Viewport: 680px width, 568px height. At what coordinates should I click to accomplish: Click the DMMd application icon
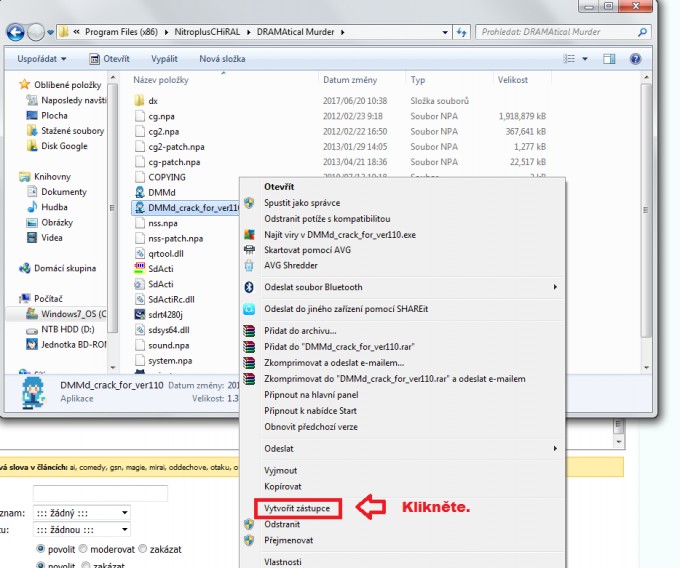pos(139,192)
